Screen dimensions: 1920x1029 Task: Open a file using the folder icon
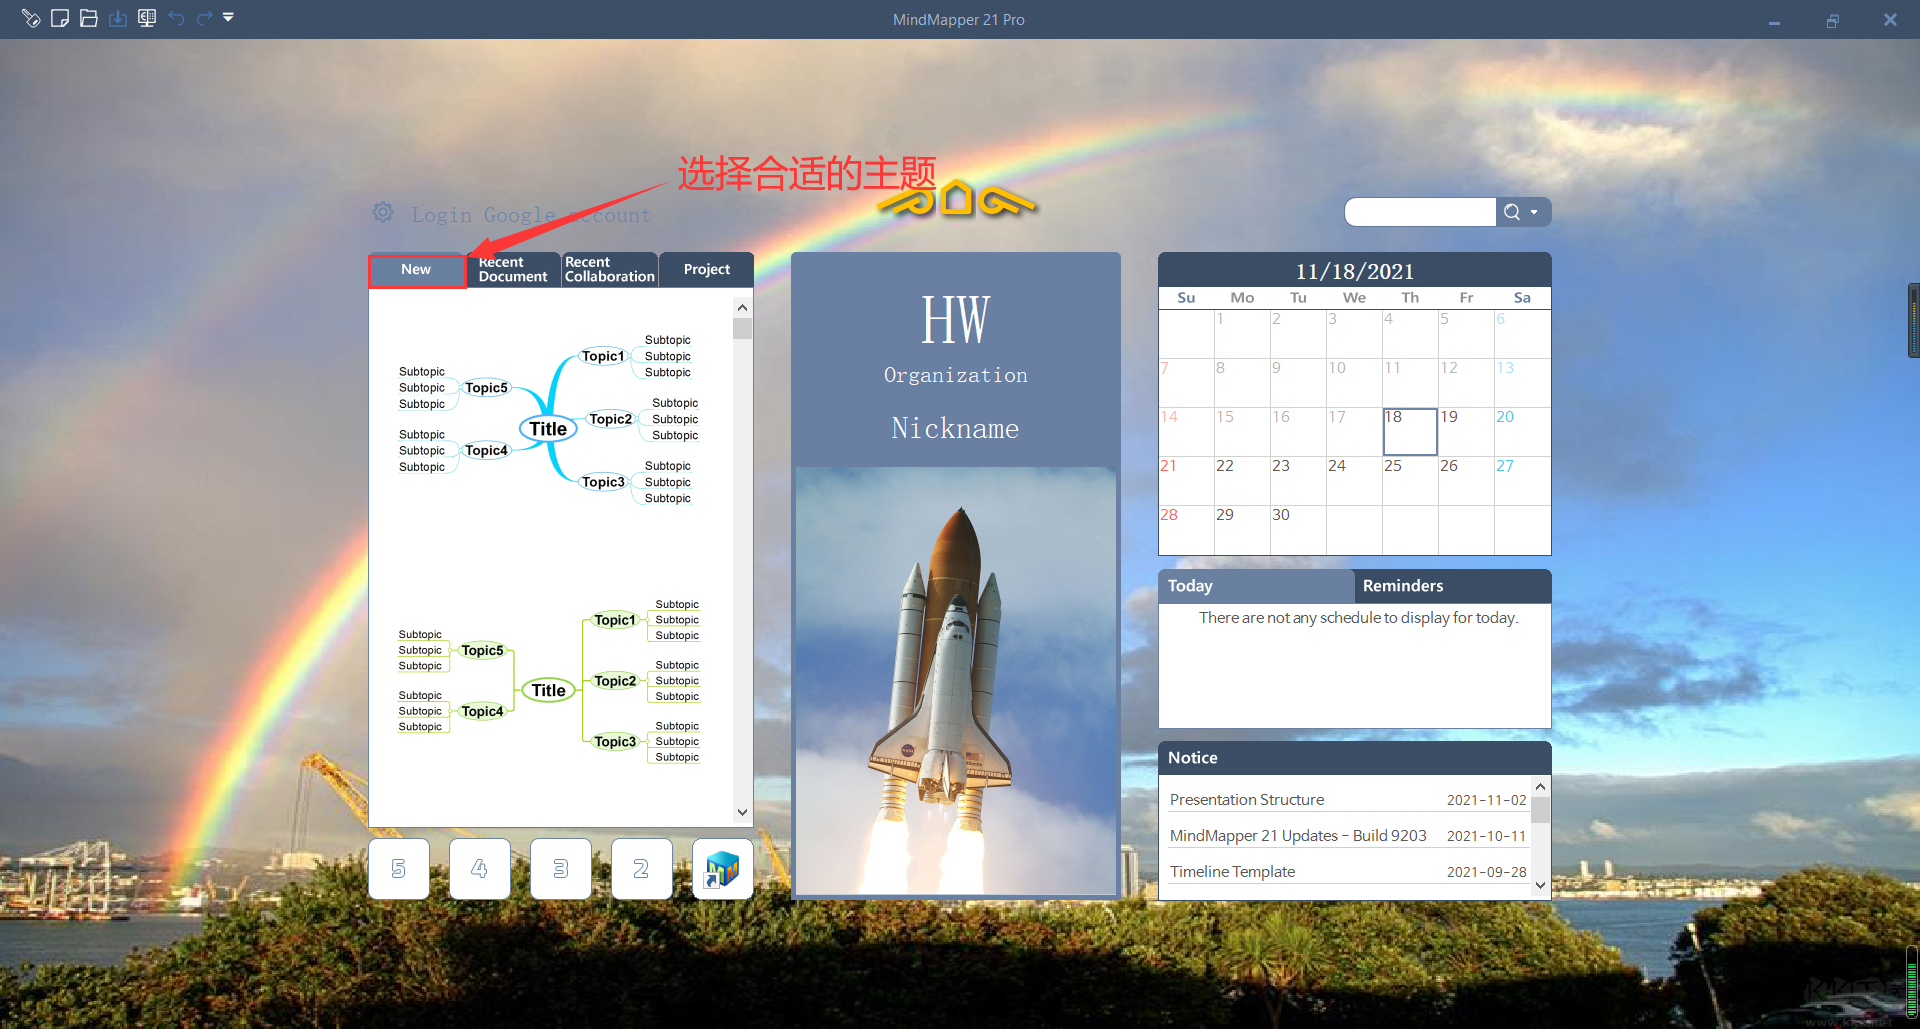tap(89, 18)
